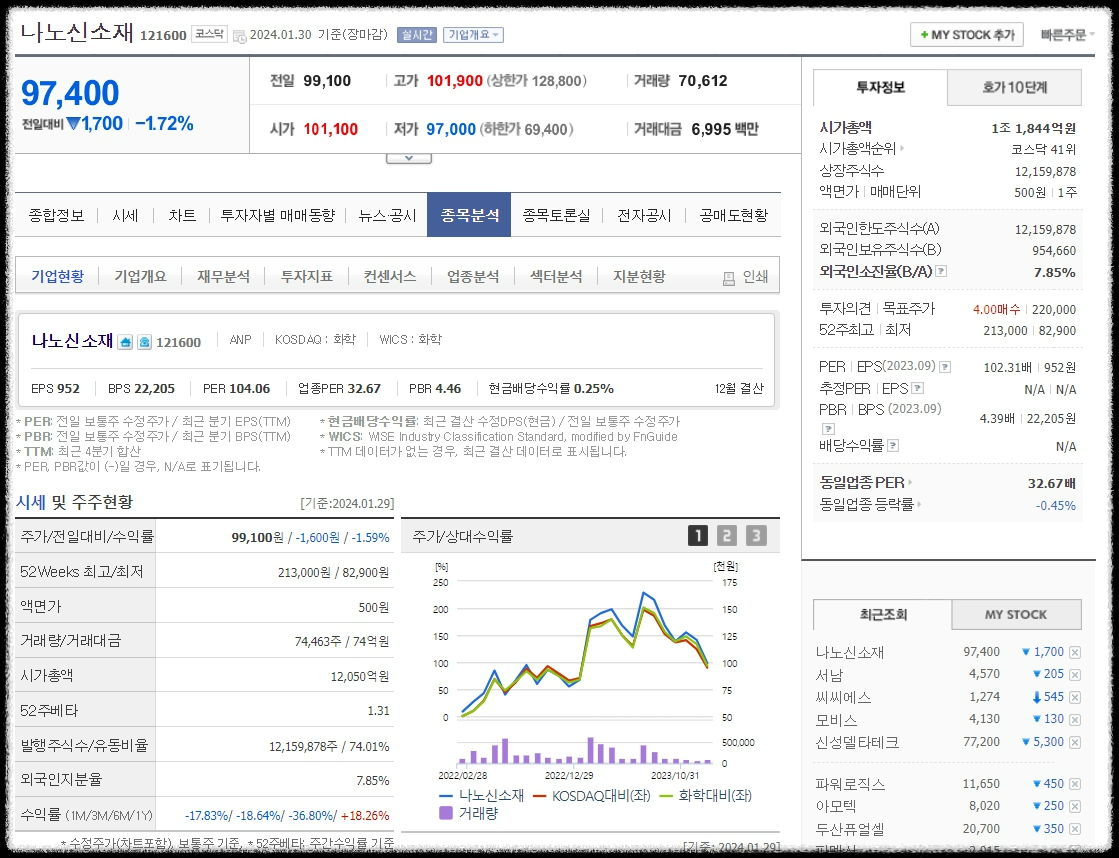Click the 52주베타 value 1.31
Image resolution: width=1119 pixels, height=858 pixels.
[x=378, y=710]
